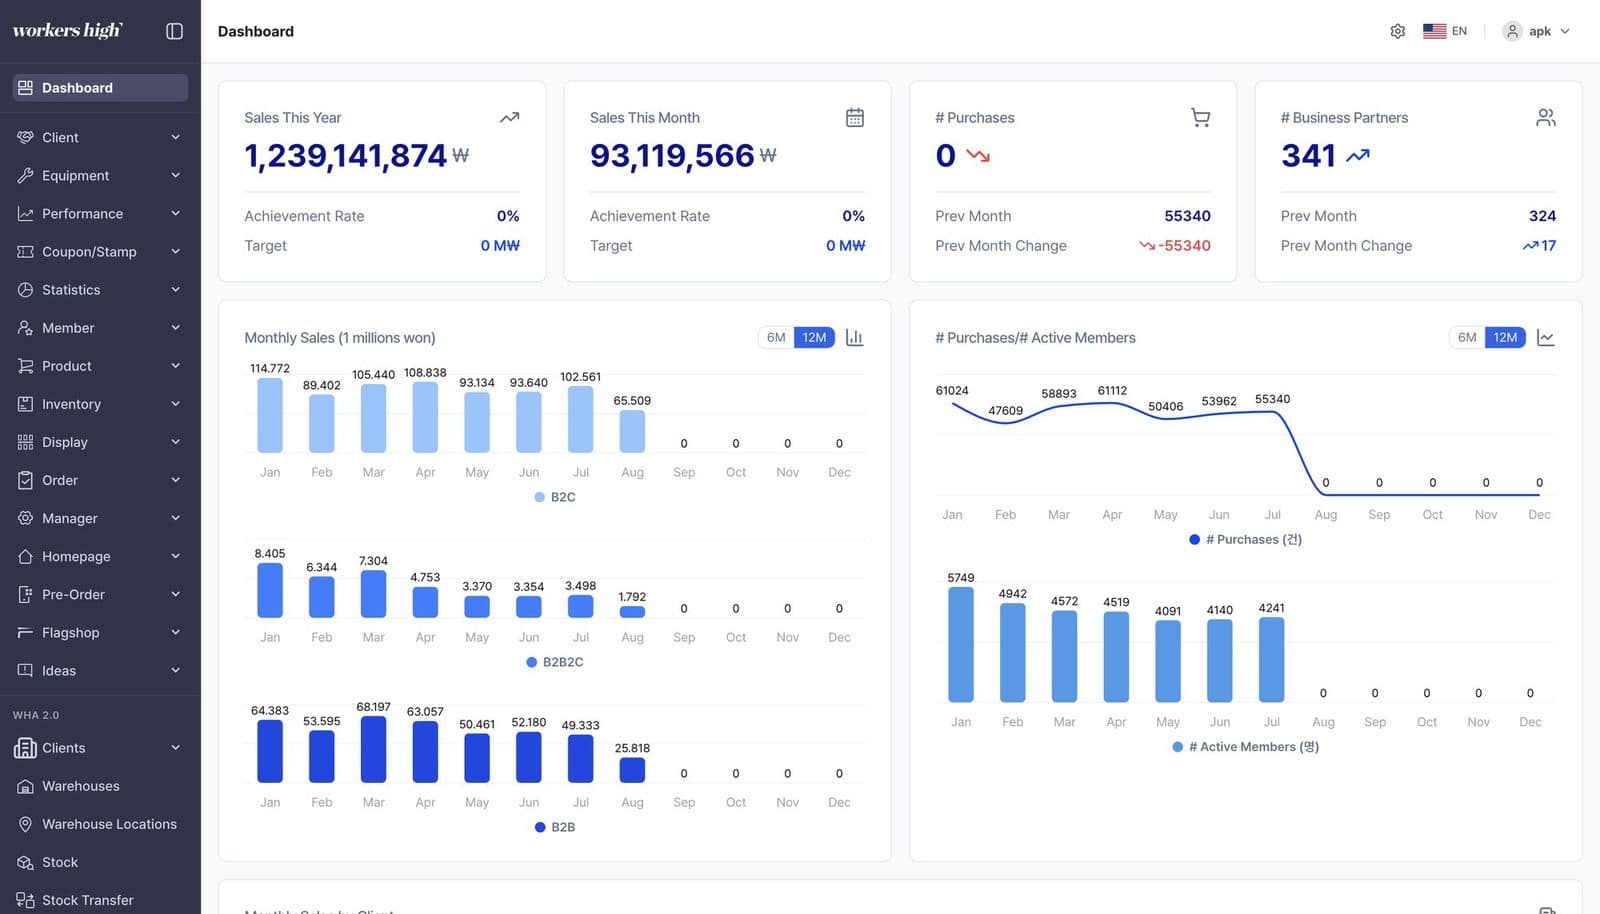Click the people icon on # Business Partners
This screenshot has height=914, width=1600.
pos(1546,118)
